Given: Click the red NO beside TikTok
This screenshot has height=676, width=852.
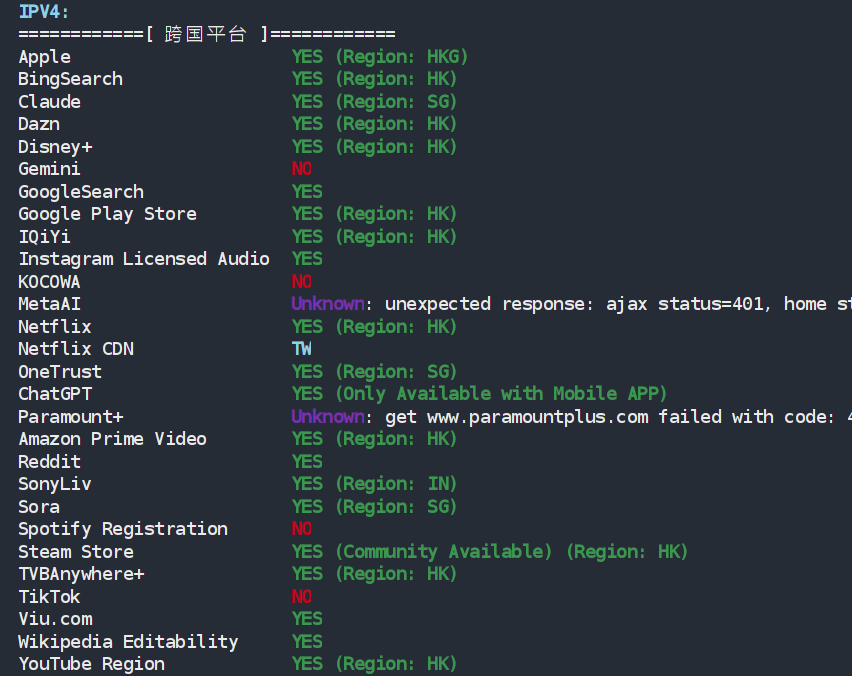Looking at the screenshot, I should click(301, 597).
